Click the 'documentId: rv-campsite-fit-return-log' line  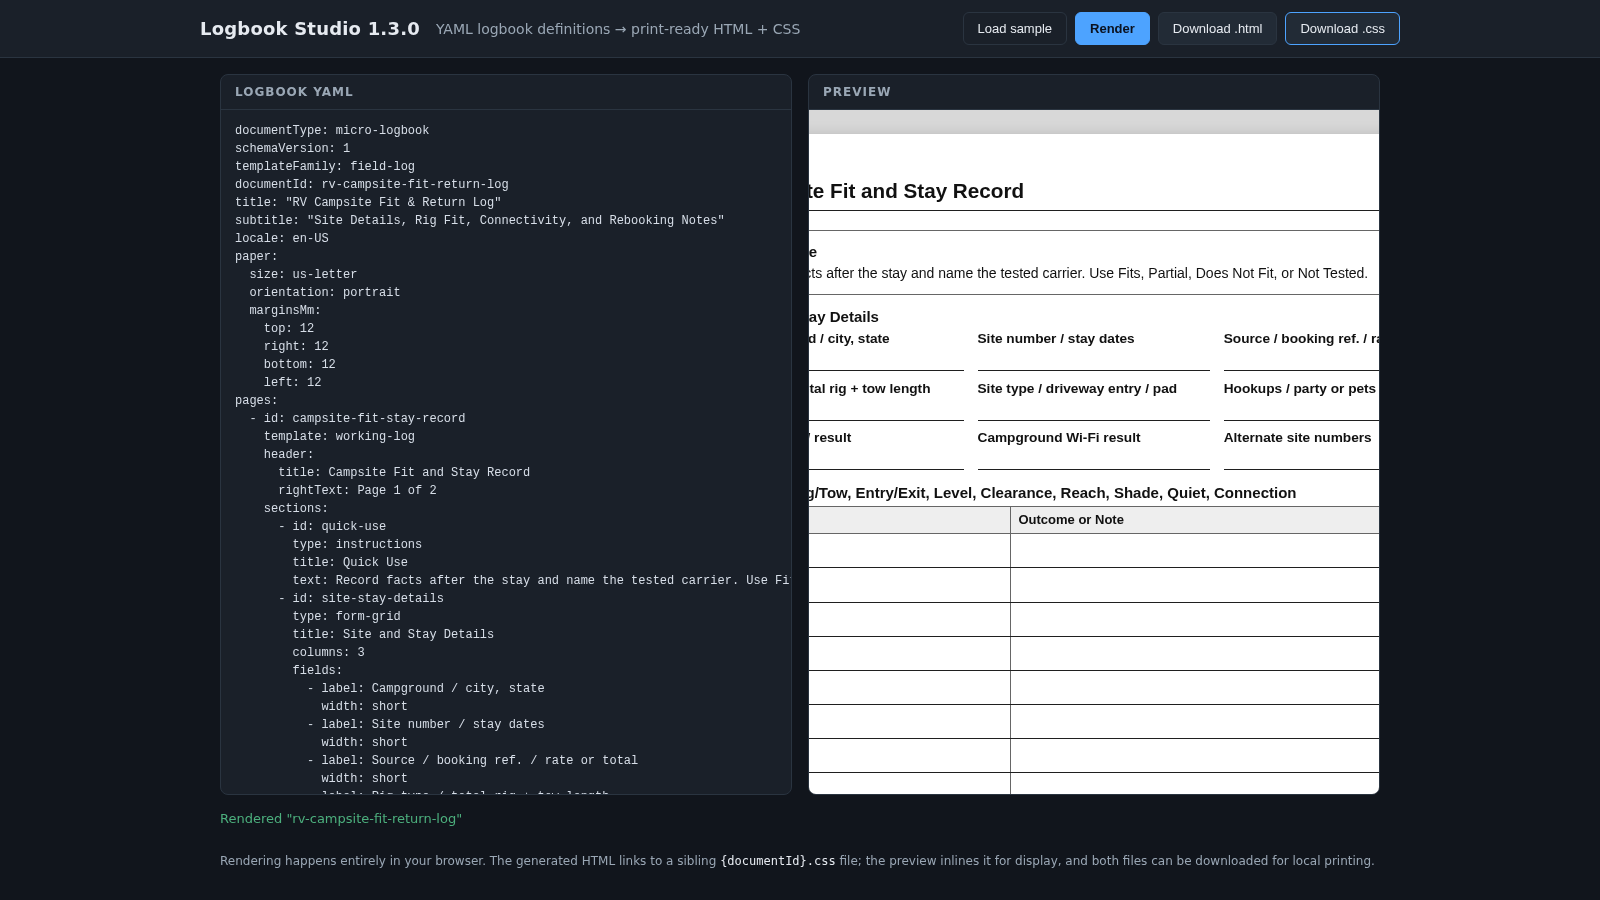coord(372,185)
